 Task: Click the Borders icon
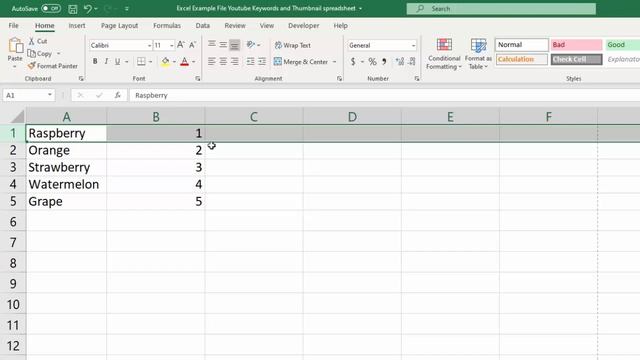[141, 62]
